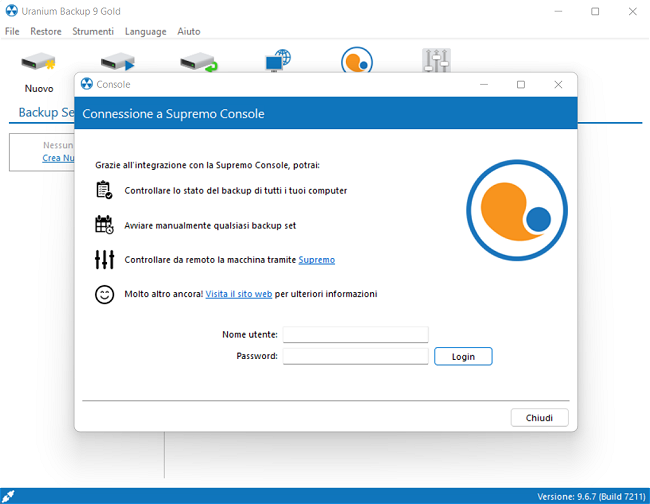Viewport: 650px width, 504px height.
Task: Minimize the Console dialog window
Action: pos(484,85)
